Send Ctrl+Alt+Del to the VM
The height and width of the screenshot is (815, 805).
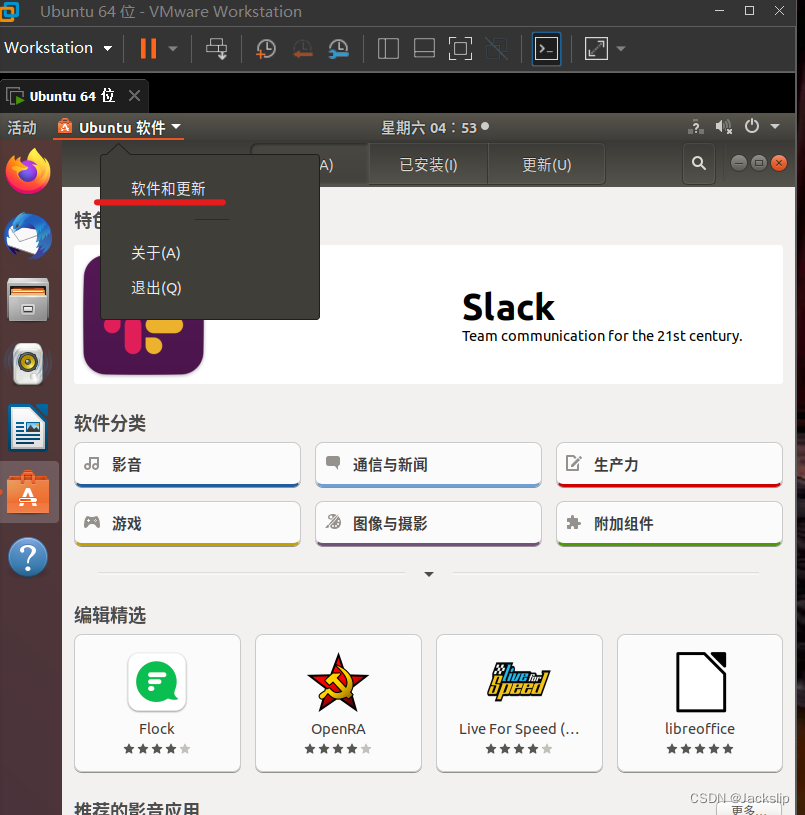tap(216, 49)
